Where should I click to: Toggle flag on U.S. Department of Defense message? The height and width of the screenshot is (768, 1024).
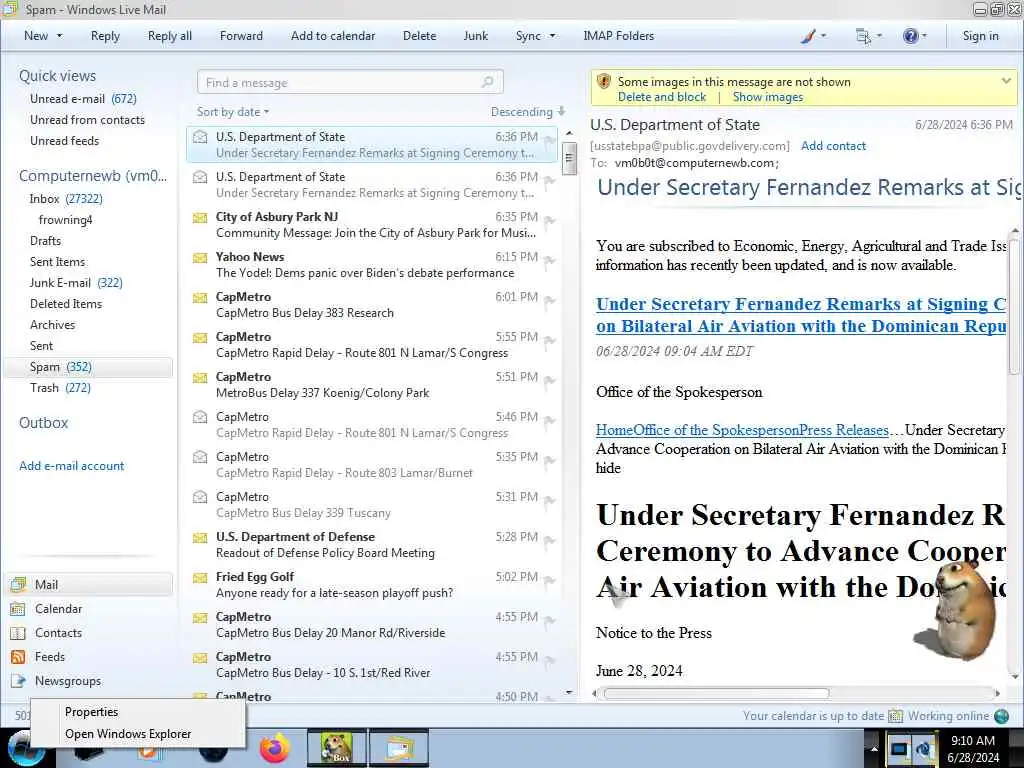[x=550, y=541]
